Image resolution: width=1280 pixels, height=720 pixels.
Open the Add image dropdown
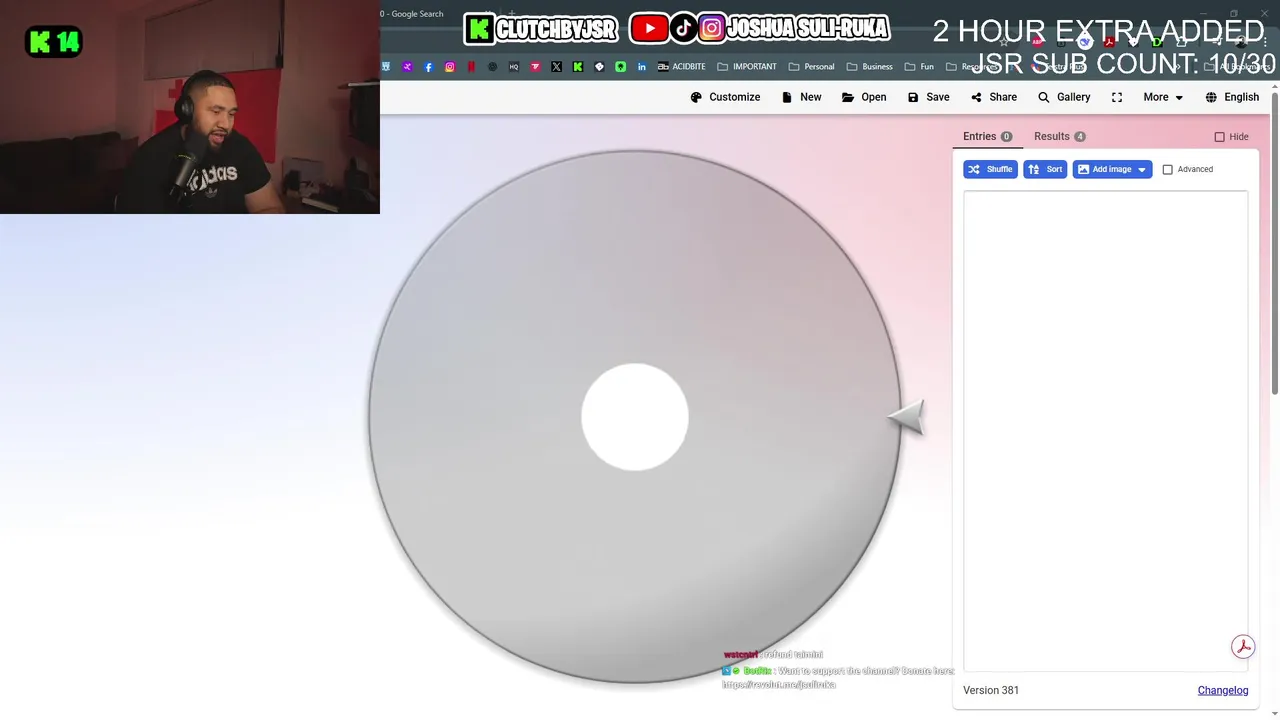(1112, 169)
